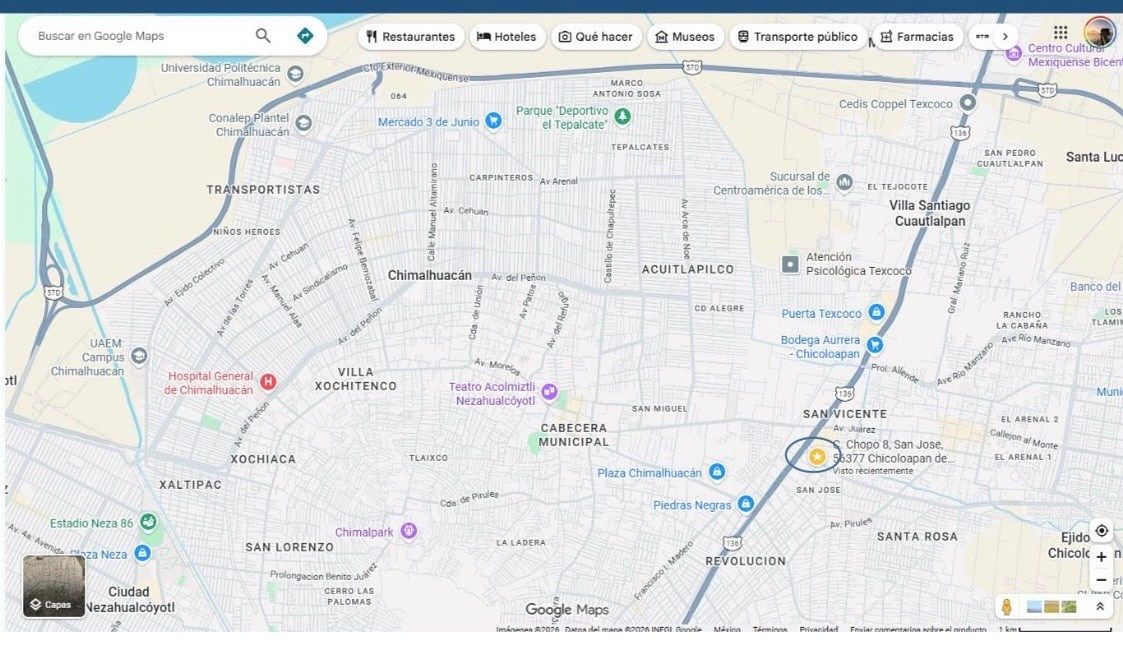1123x645 pixels.
Task: Click the SAN VICENTE neighborhood label
Action: (844, 414)
